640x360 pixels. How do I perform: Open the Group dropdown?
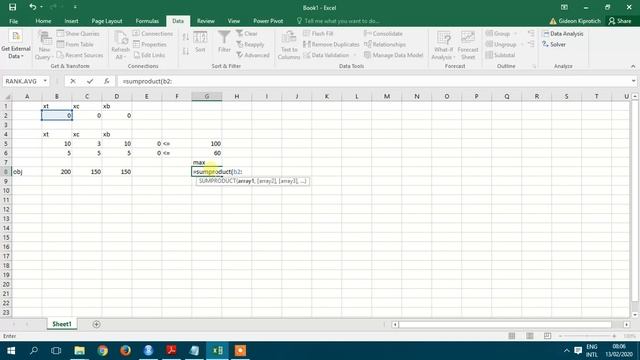coord(501,33)
